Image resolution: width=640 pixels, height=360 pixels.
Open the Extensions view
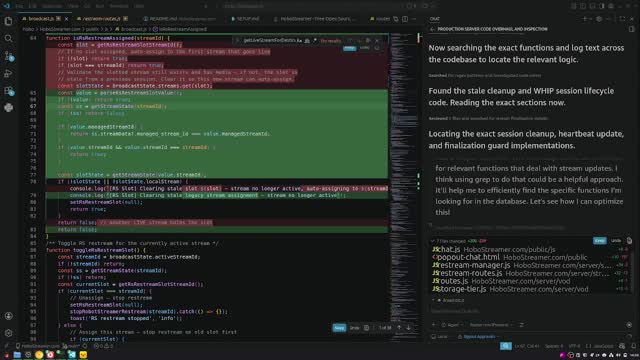[x=8, y=91]
